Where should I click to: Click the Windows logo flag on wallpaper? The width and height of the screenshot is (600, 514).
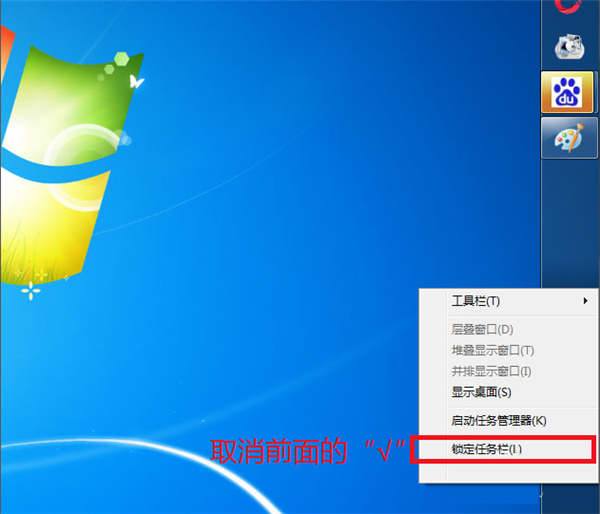(x=60, y=150)
